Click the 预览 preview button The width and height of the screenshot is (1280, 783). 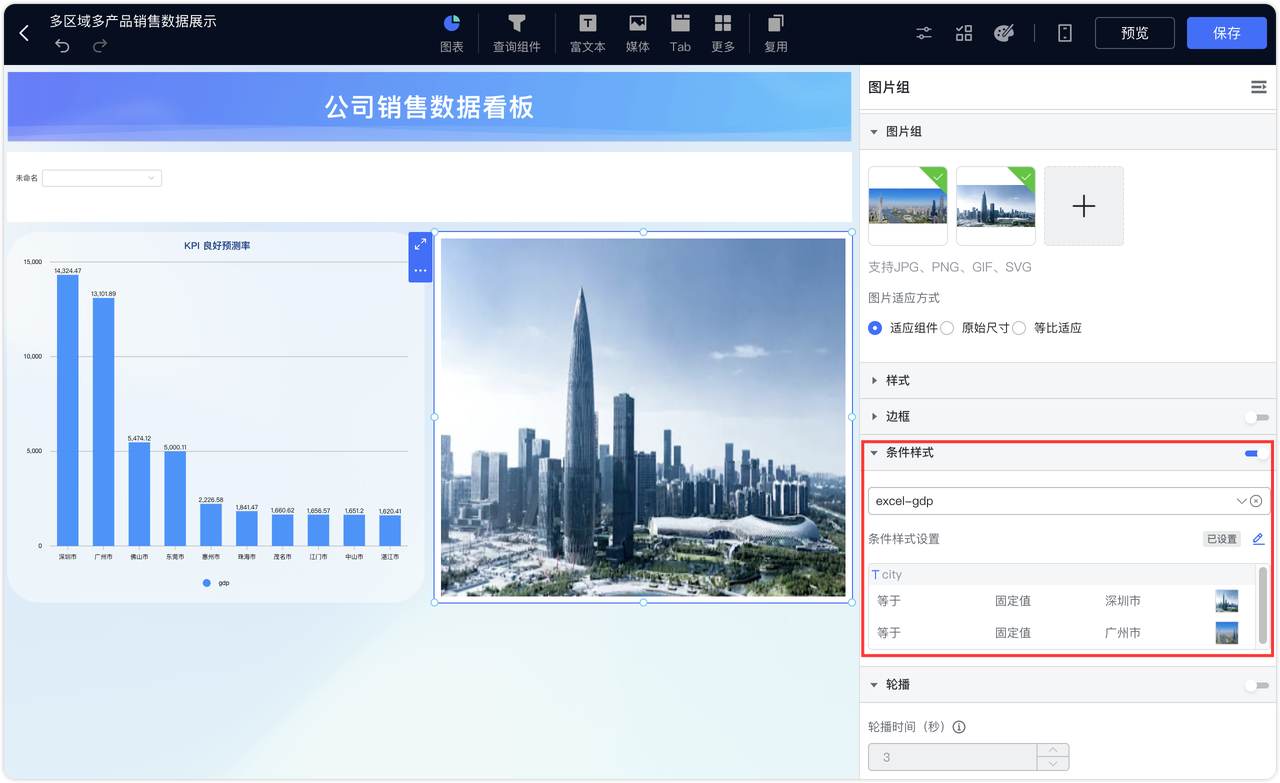pyautogui.click(x=1135, y=33)
